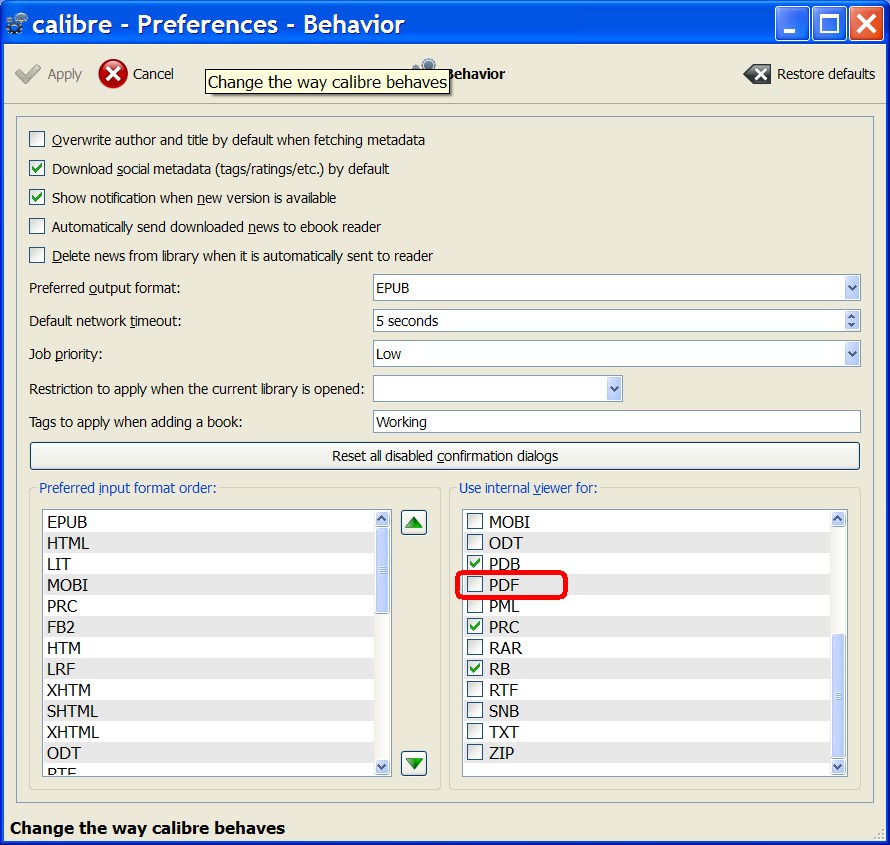Select LIT in input format order
The image size is (890, 845).
208,564
